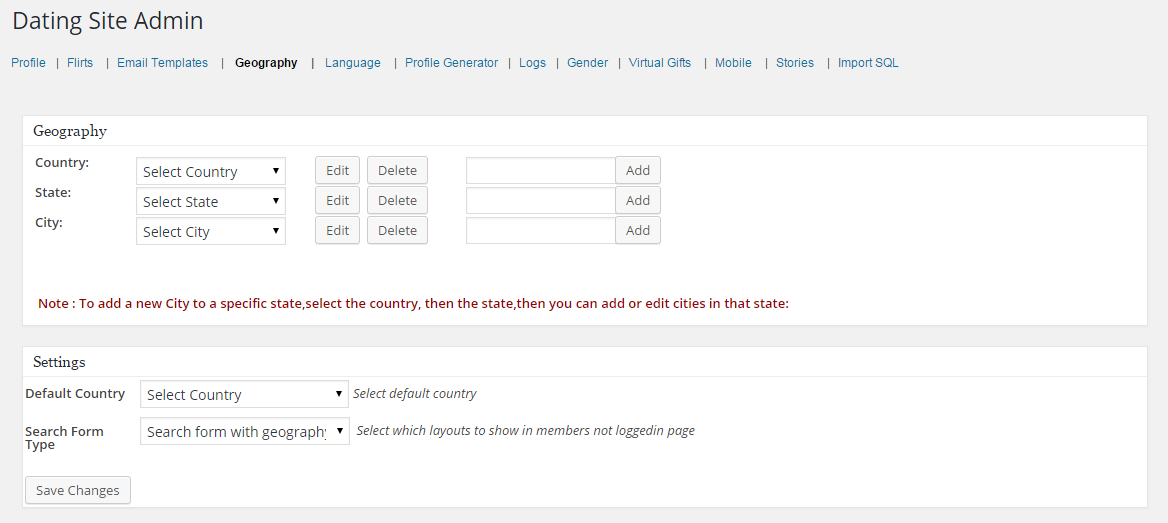Open the Search Form Type dropdown
This screenshot has height=523, width=1168.
[x=244, y=431]
